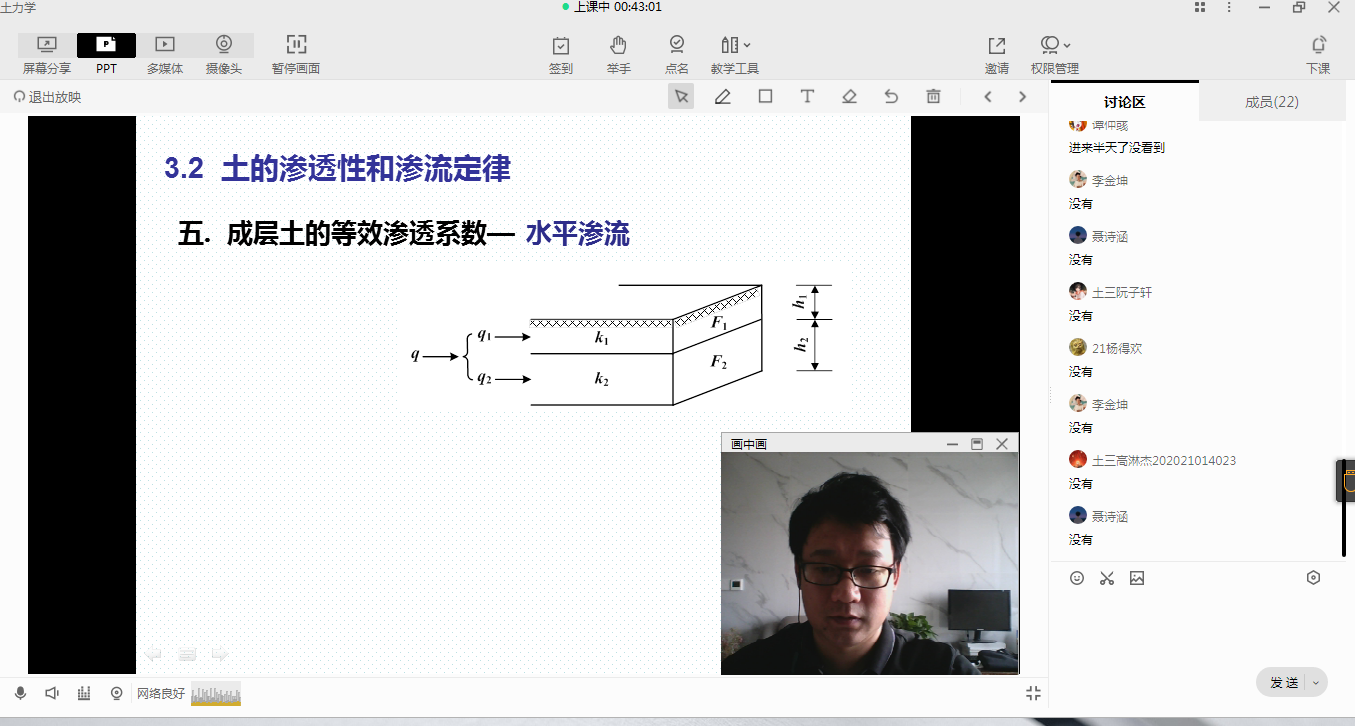Mute the speaker volume icon
Image resolution: width=1355 pixels, height=726 pixels.
52,693
